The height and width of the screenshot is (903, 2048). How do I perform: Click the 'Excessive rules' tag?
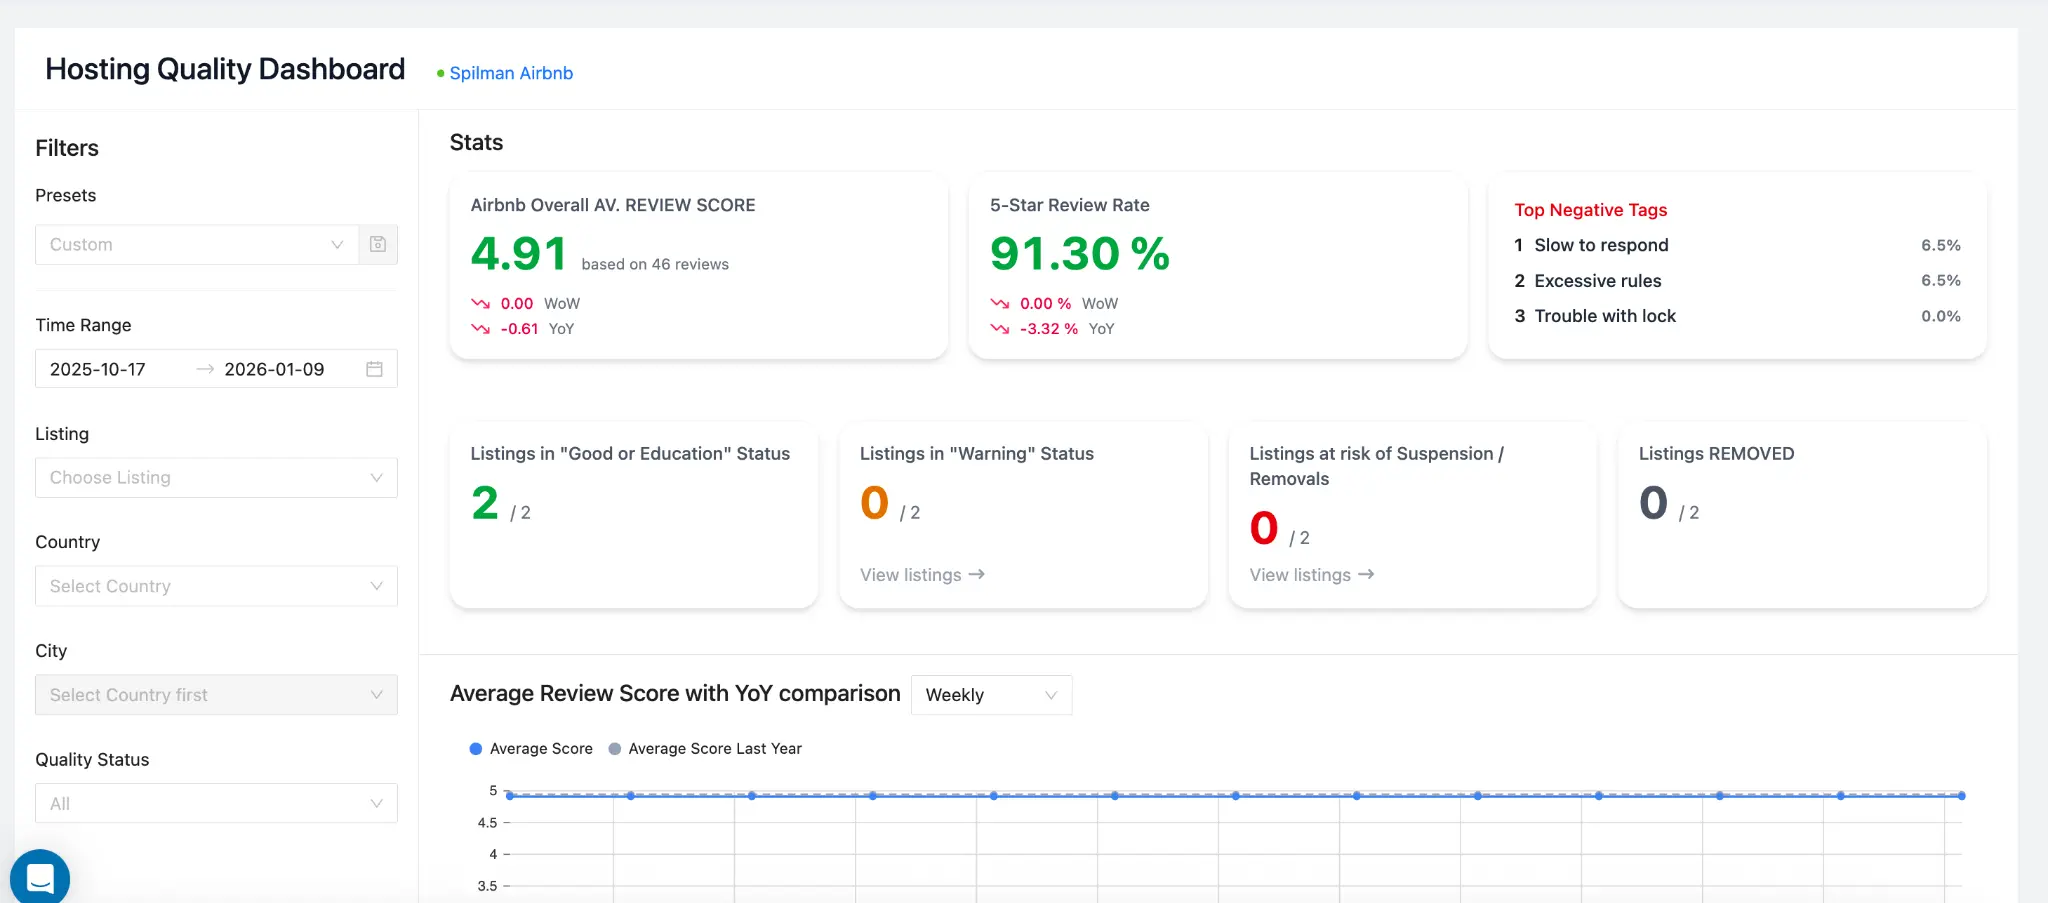tap(1598, 281)
